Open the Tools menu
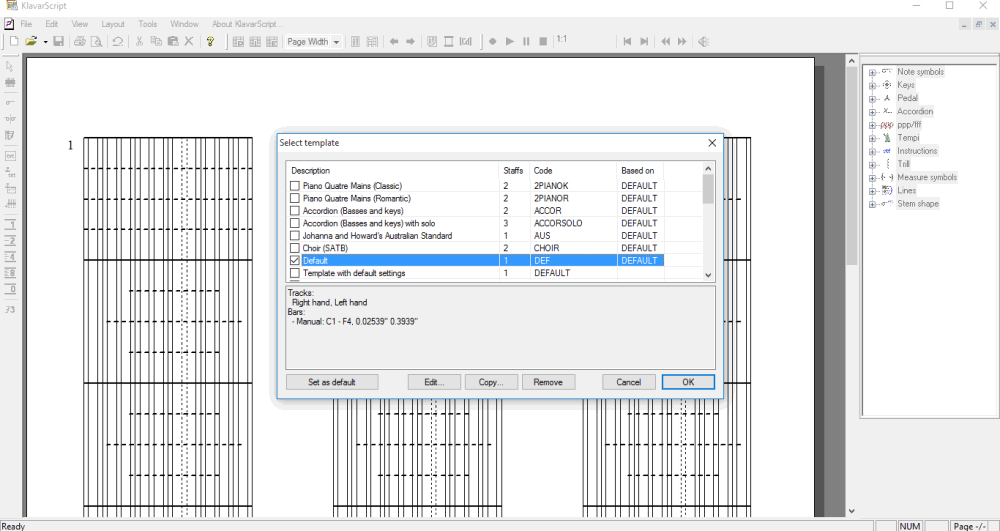Screen dimensions: 1000x531 147,24
